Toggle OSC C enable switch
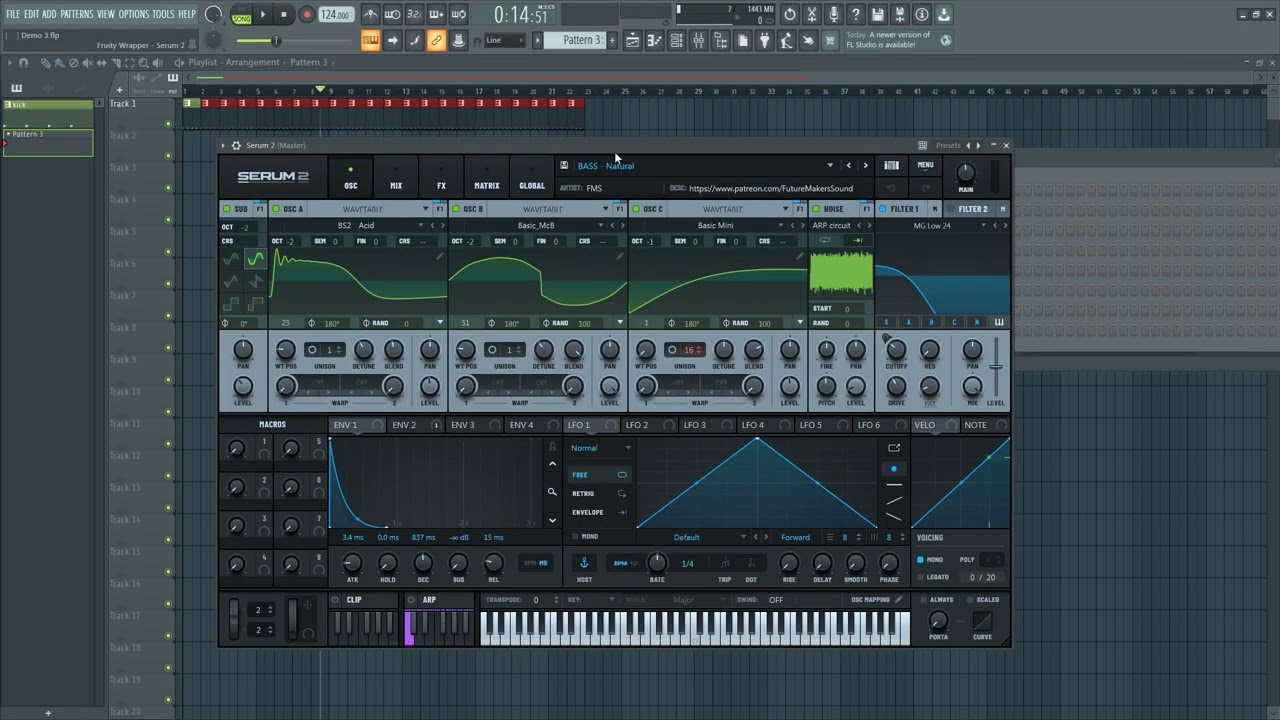Screen dimensions: 1280x720 (636, 209)
